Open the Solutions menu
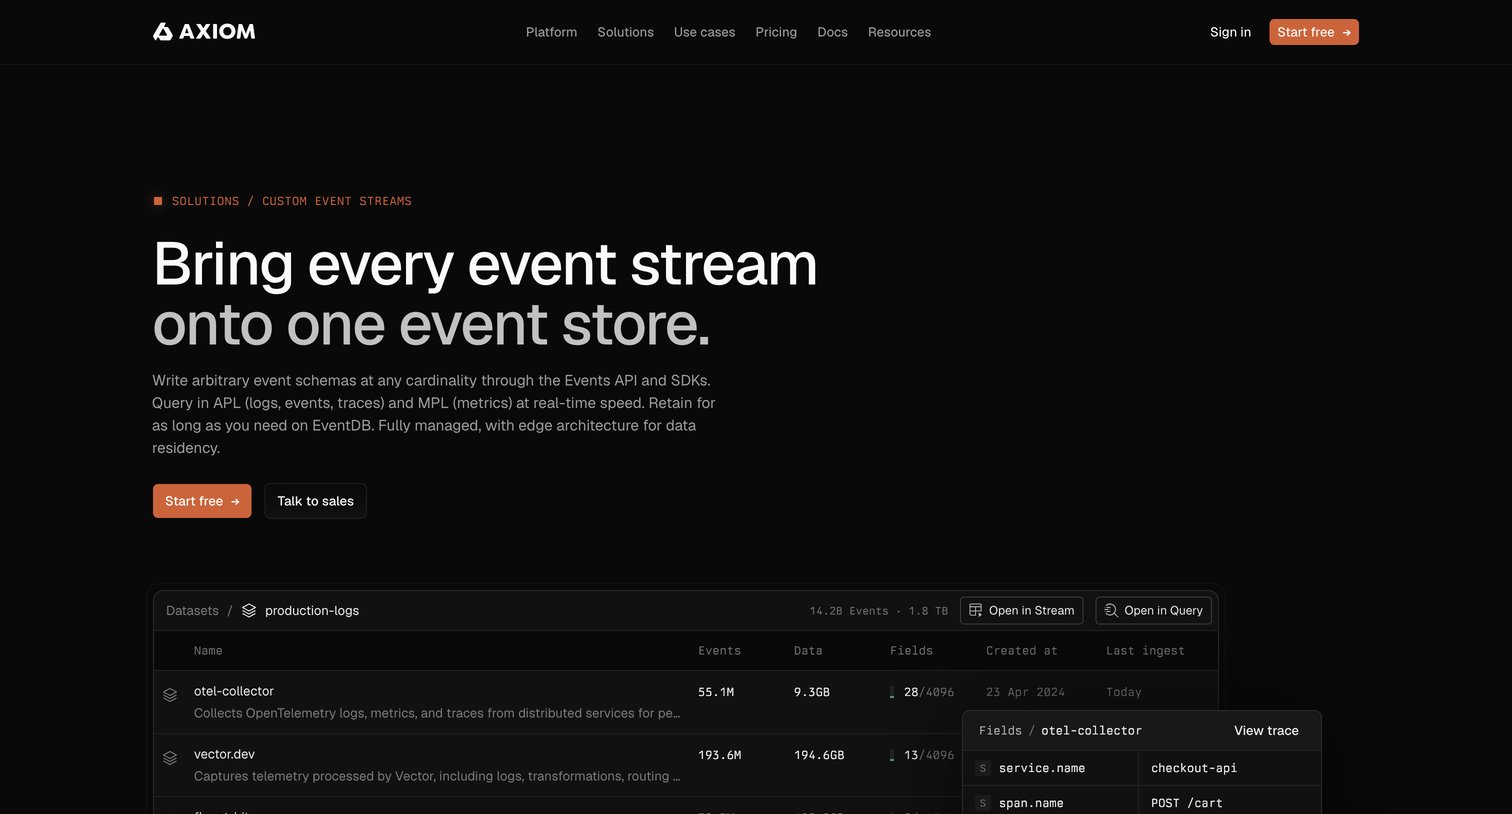This screenshot has height=814, width=1512. click(625, 32)
